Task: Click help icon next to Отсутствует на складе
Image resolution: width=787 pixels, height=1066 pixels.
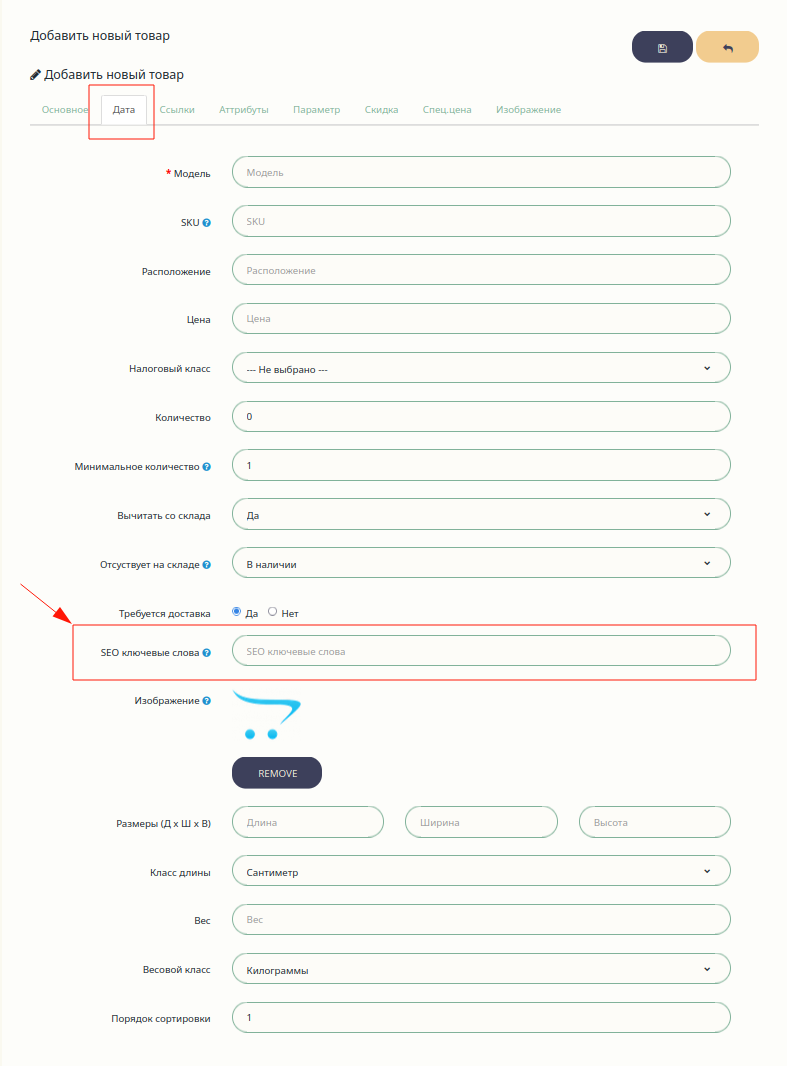Action: click(x=207, y=564)
